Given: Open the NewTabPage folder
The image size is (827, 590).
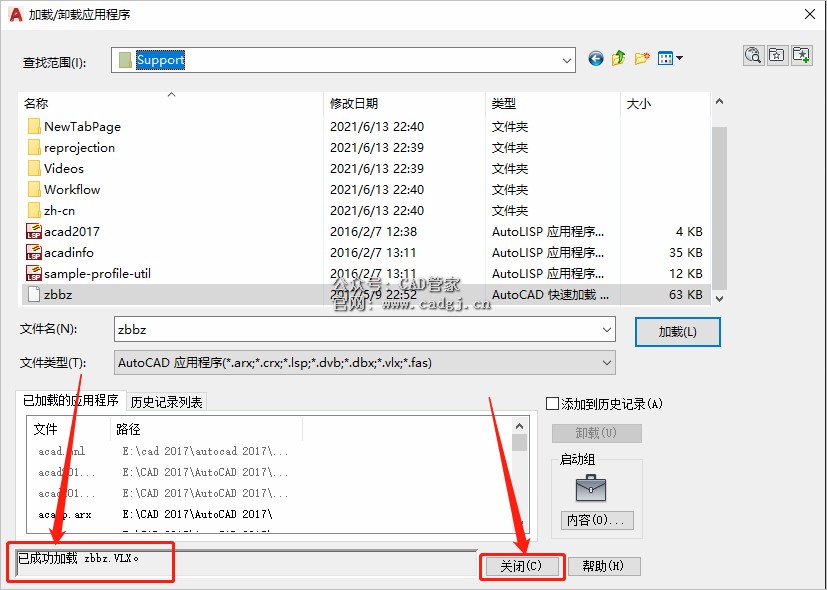Looking at the screenshot, I should tap(74, 127).
